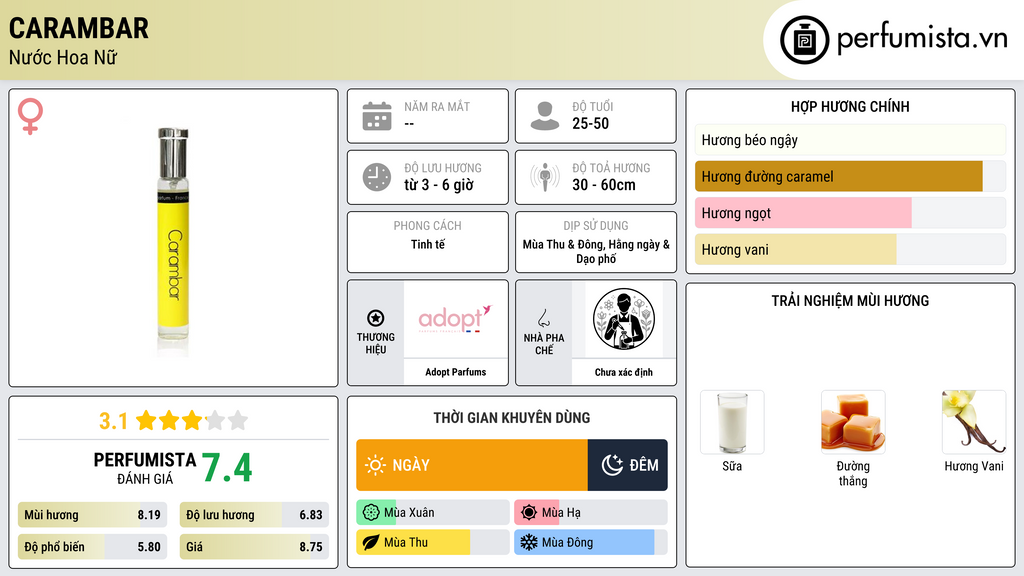Viewport: 1024px width, 576px height.
Task: Click the green 7.4 Perfumista score
Action: point(227,468)
